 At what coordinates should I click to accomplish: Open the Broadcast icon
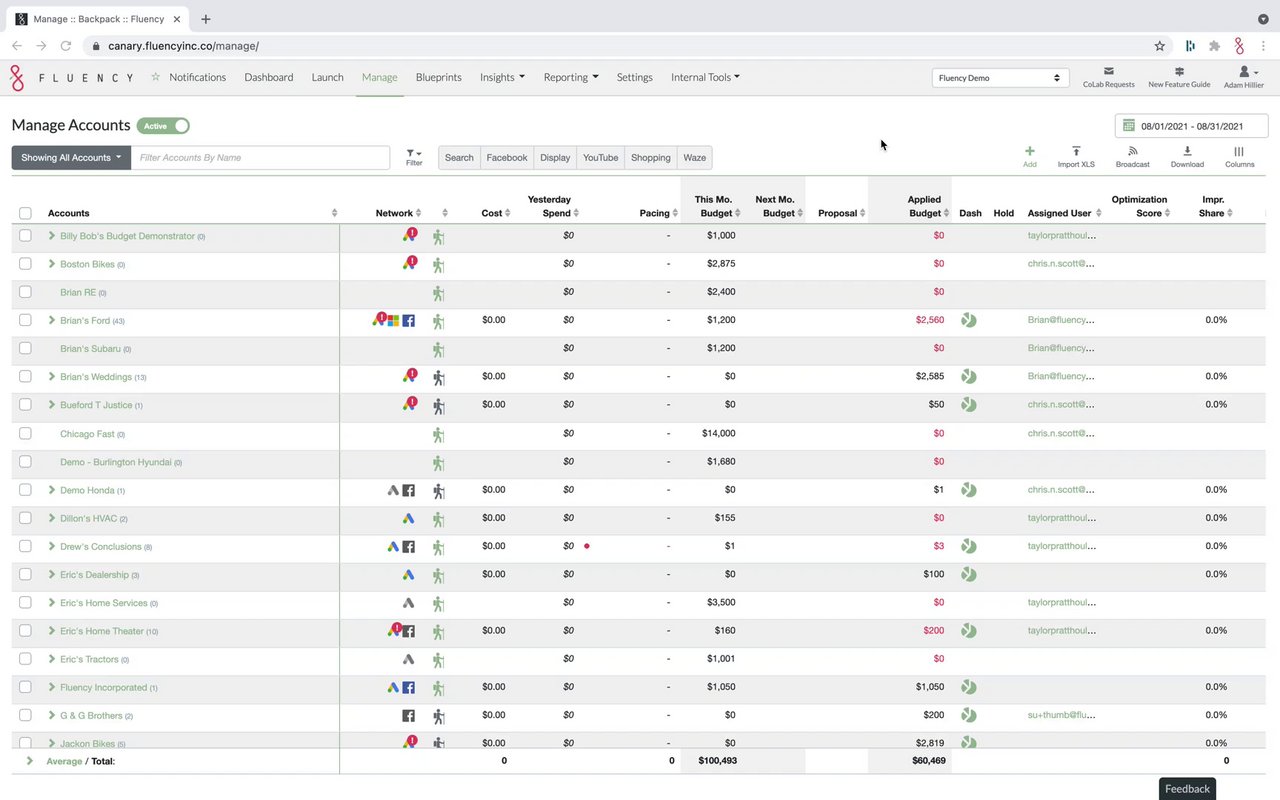pos(1133,151)
